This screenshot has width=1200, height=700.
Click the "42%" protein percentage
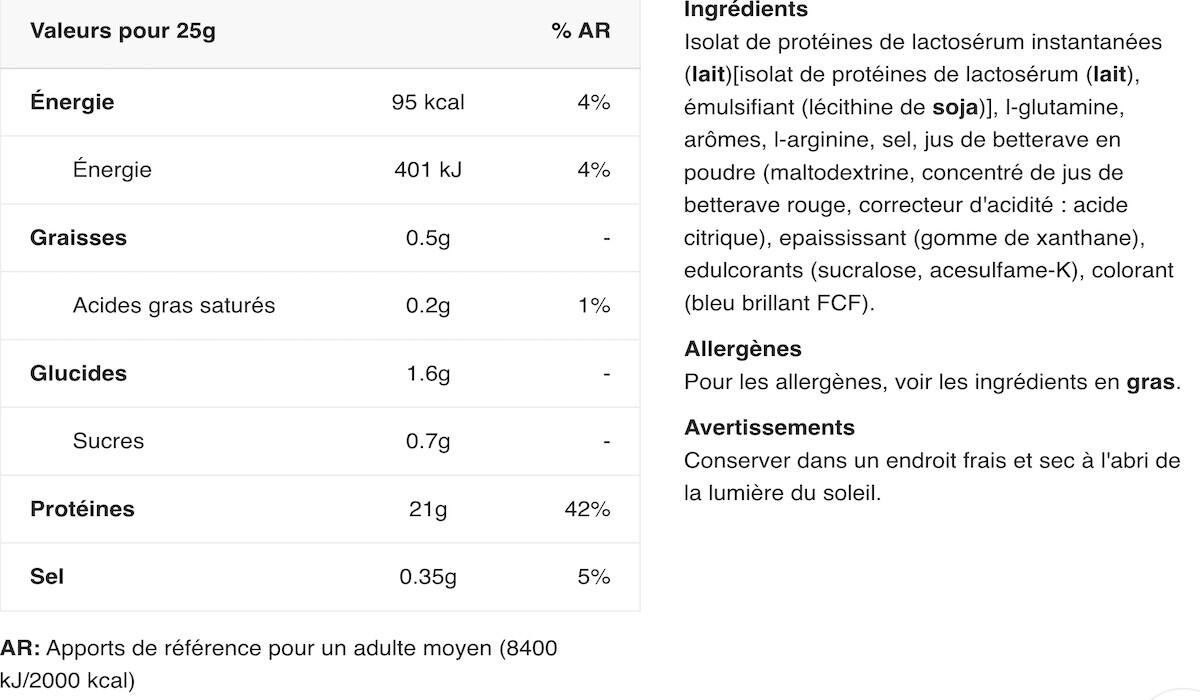587,509
